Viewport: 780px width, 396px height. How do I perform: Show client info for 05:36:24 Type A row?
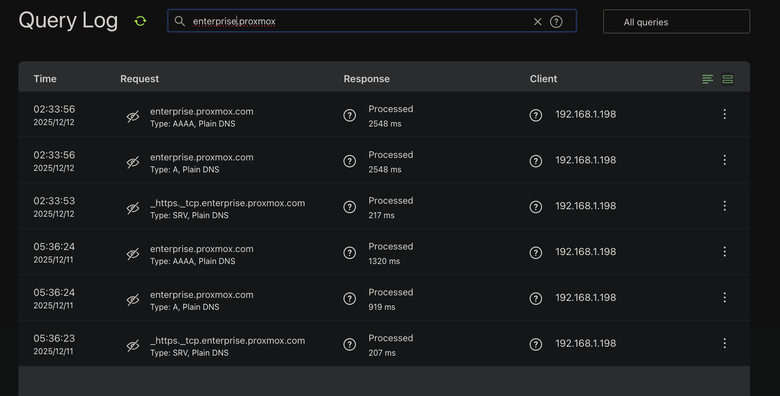coord(536,298)
